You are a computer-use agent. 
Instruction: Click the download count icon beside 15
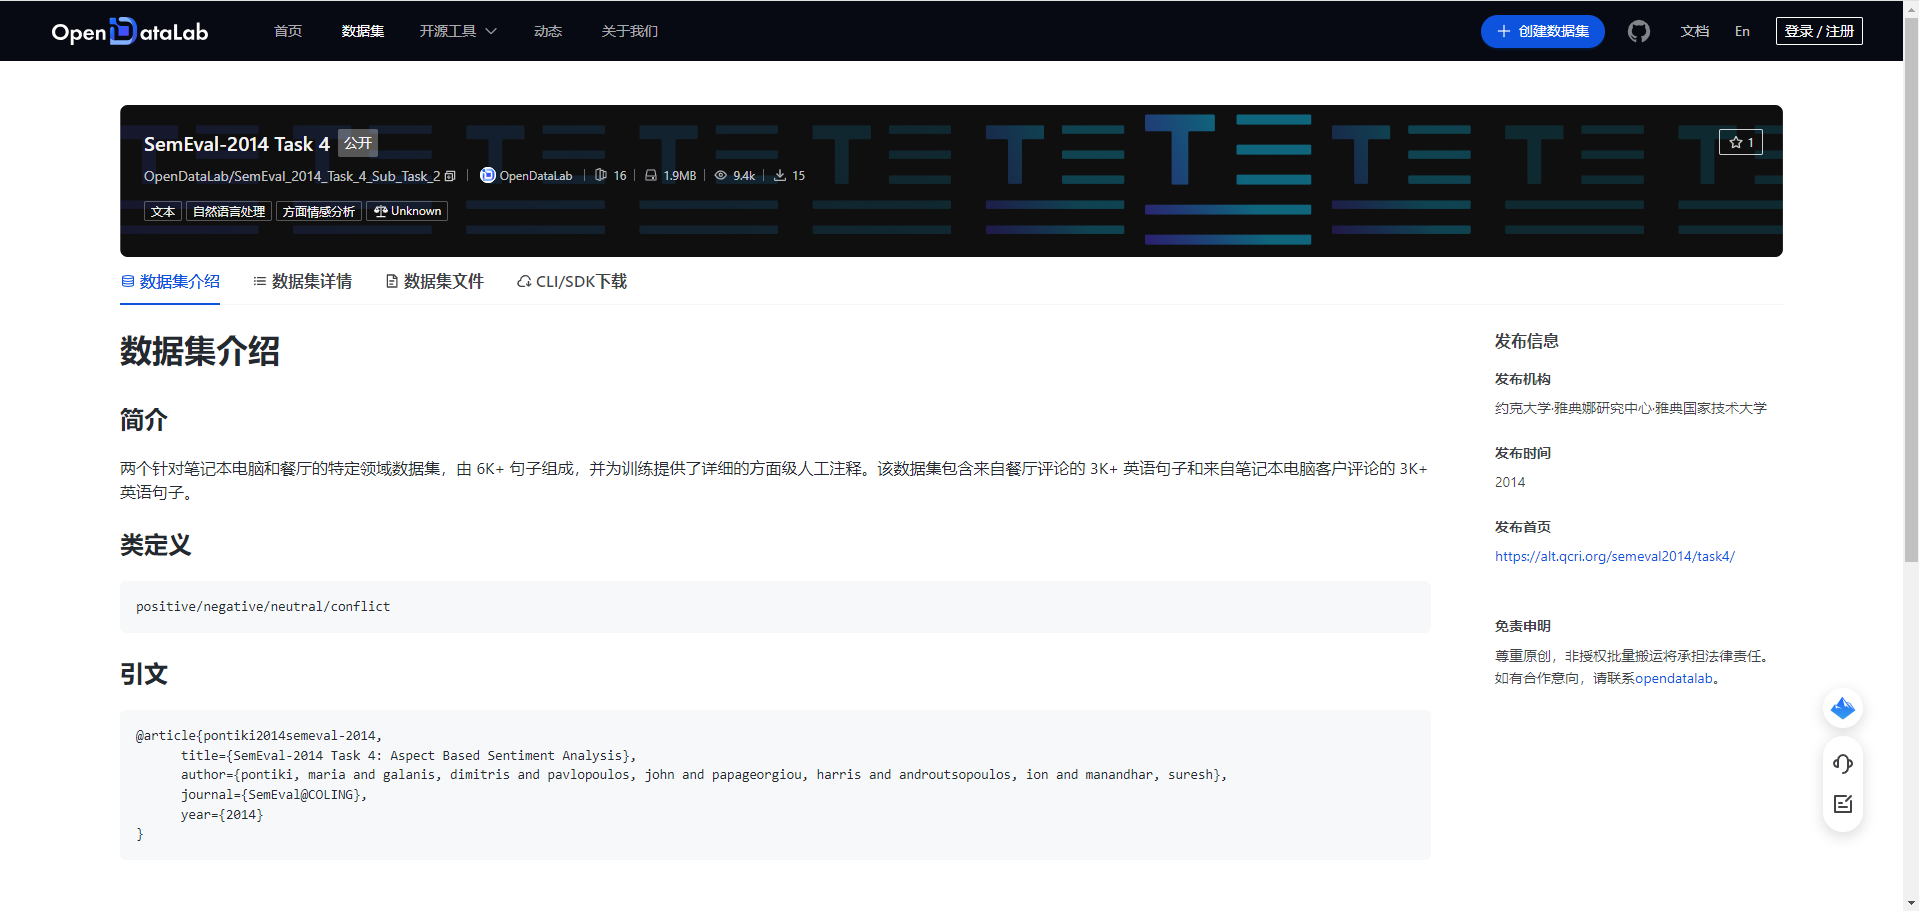(x=780, y=175)
